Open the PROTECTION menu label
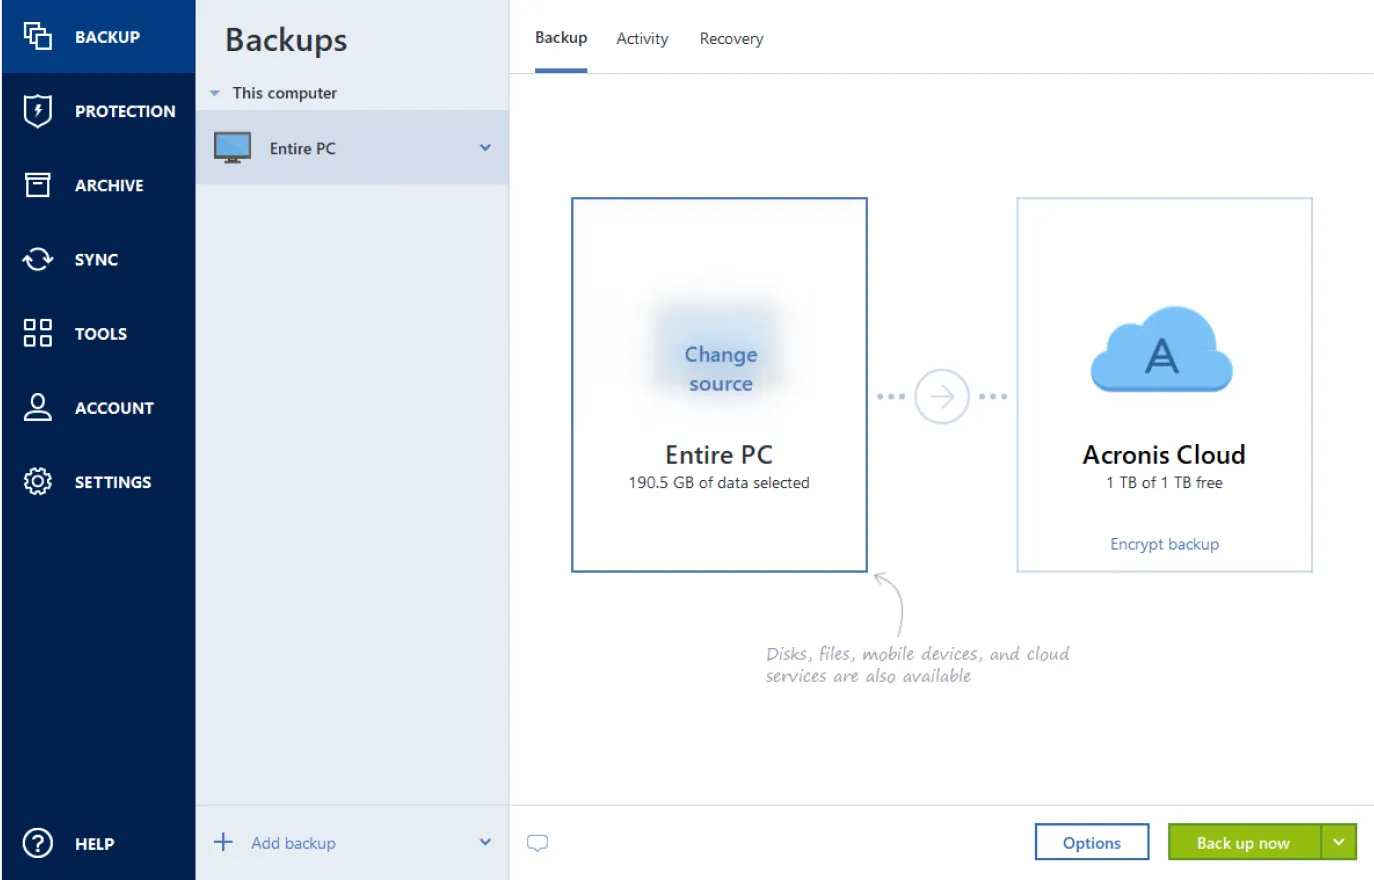This screenshot has width=1374, height=880. 125,111
